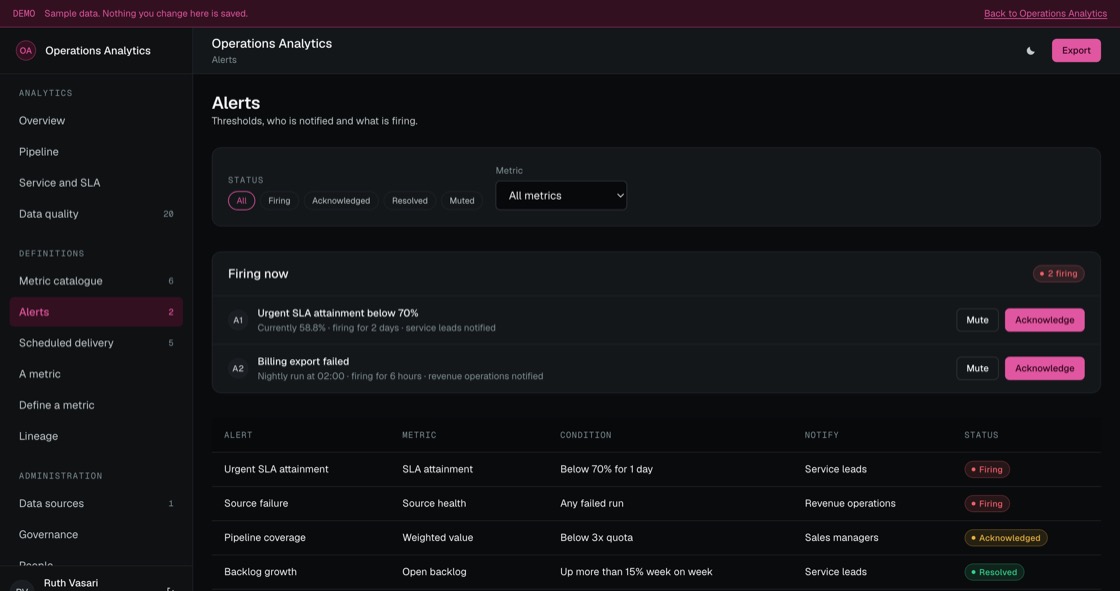Open Service and SLA
This screenshot has height=591, width=1120.
click(96, 183)
